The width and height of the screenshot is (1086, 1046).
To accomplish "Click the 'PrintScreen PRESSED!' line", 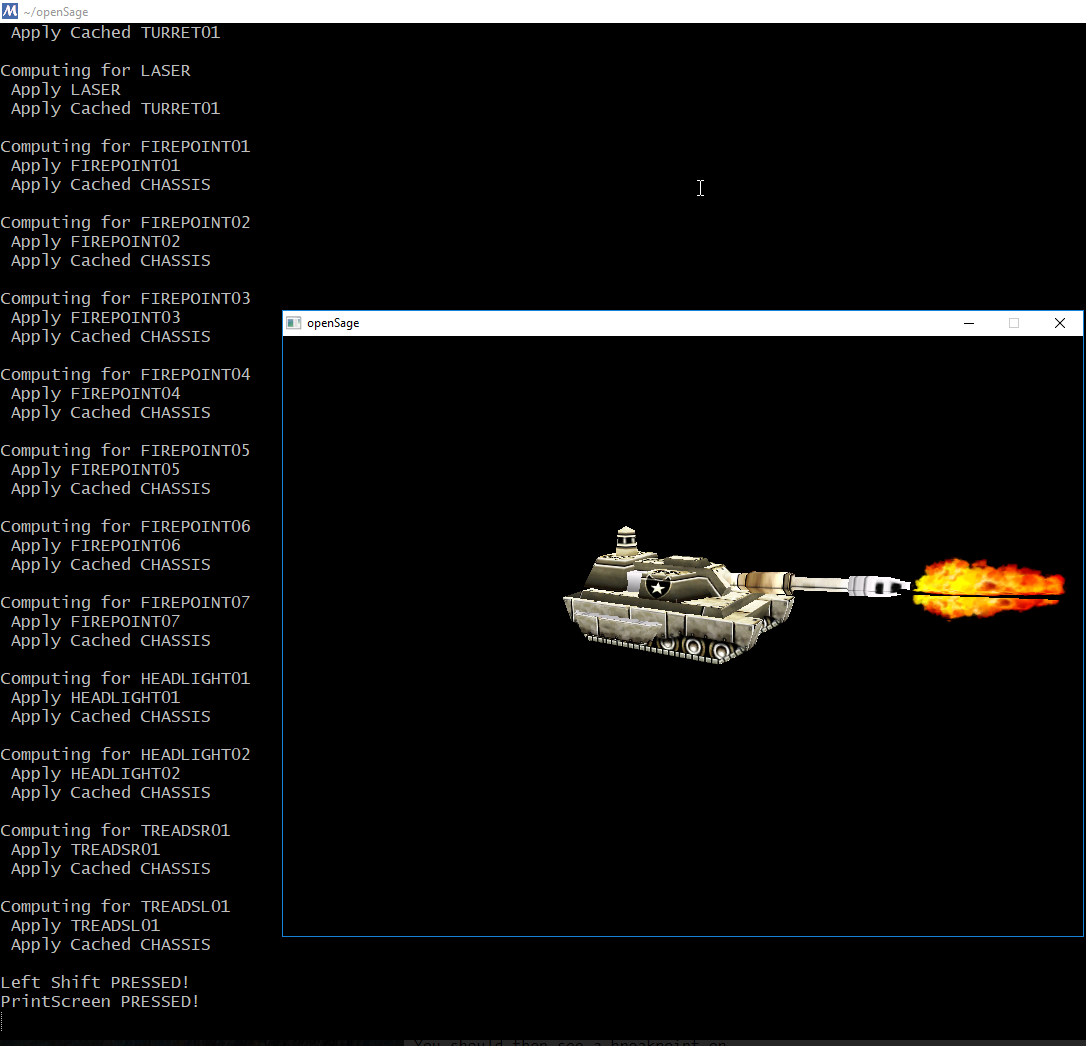I will (x=100, y=1002).
